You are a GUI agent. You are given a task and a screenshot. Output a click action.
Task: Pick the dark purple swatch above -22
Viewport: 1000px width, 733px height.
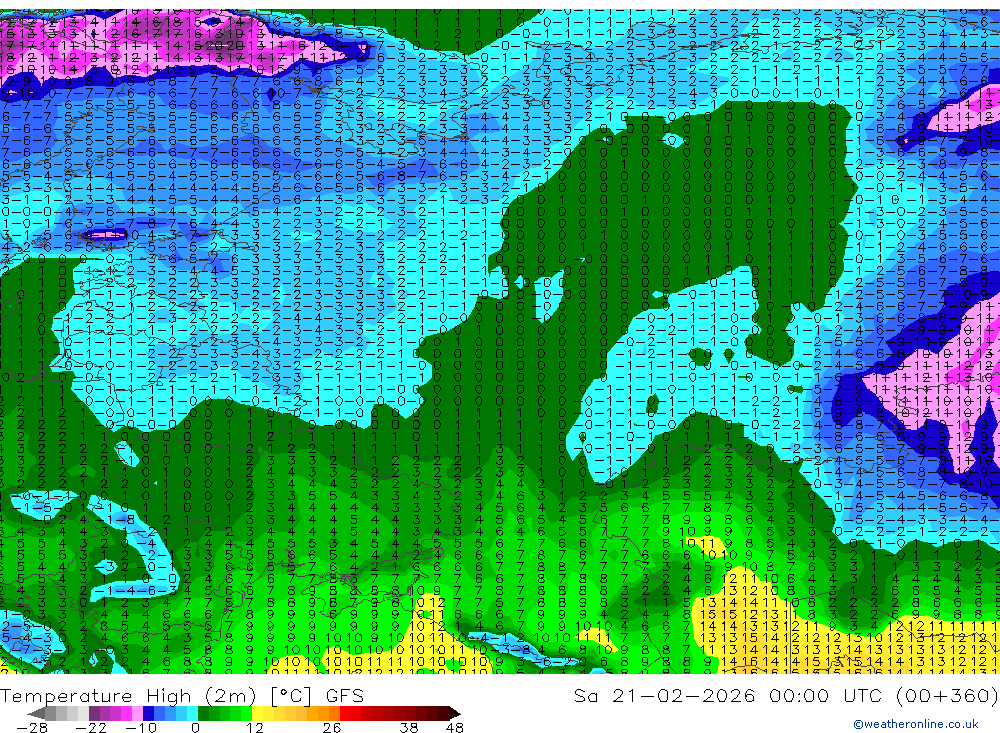click(x=94, y=714)
